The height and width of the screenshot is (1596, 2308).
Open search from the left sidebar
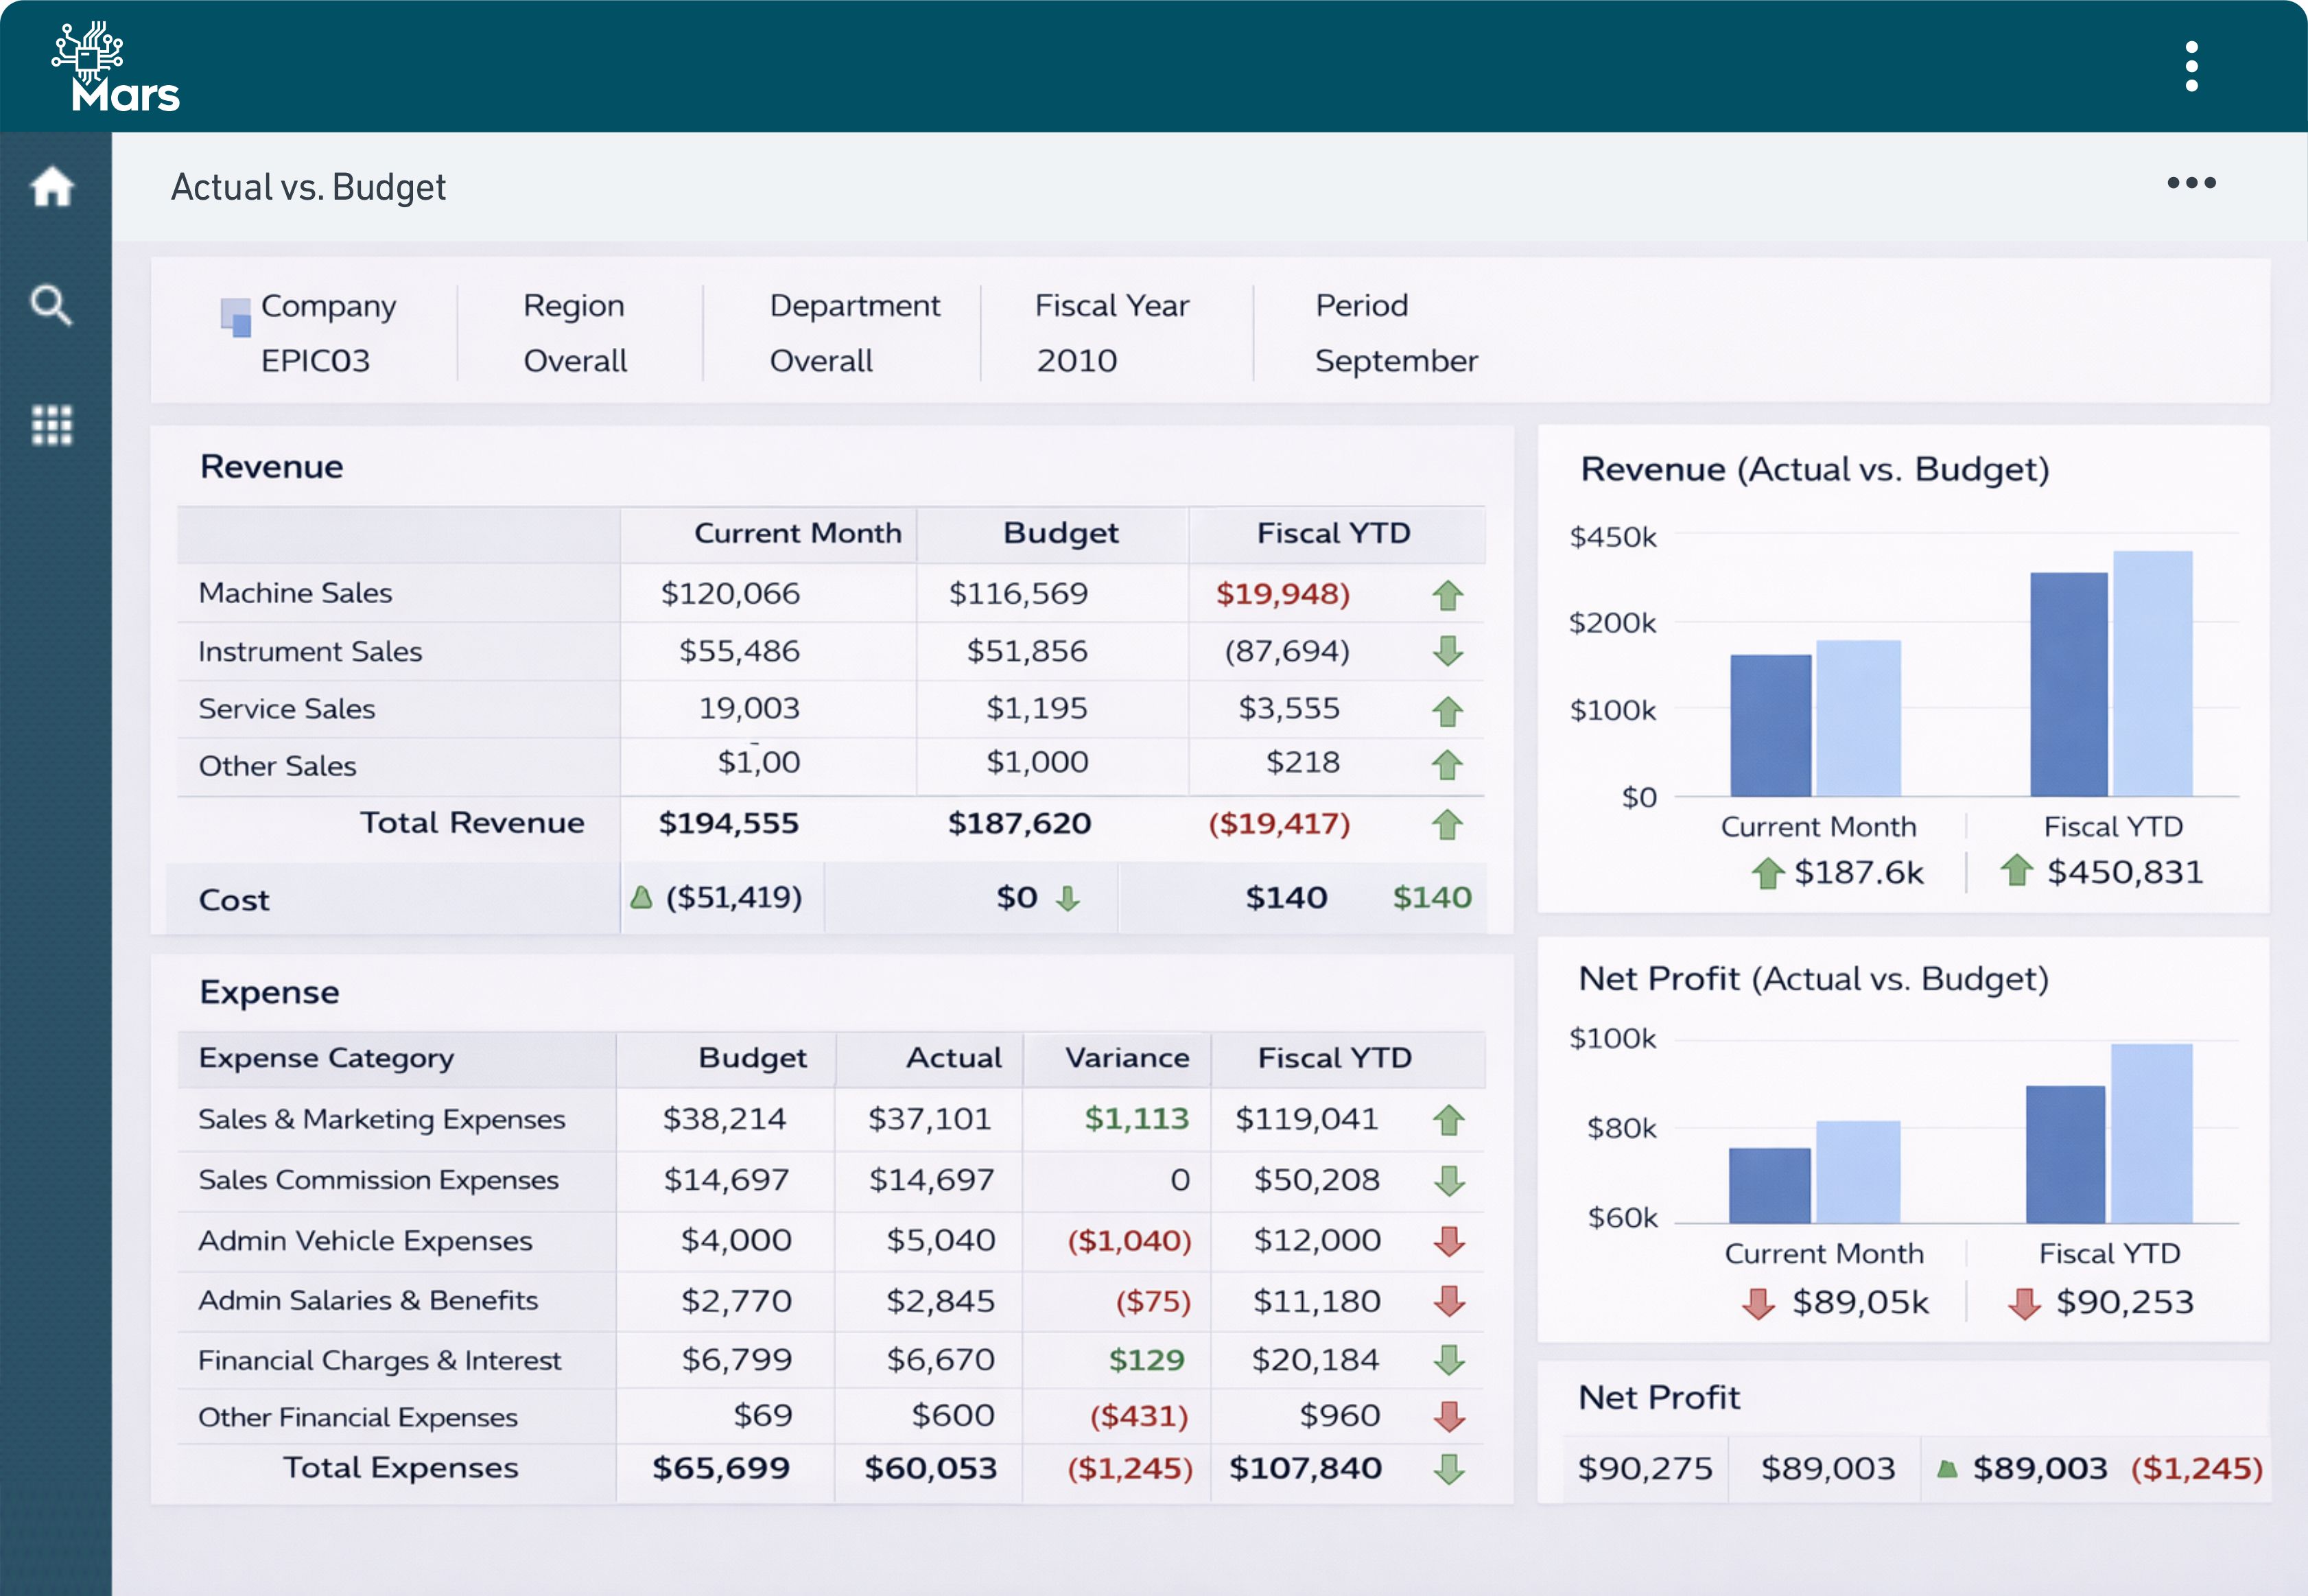point(52,306)
